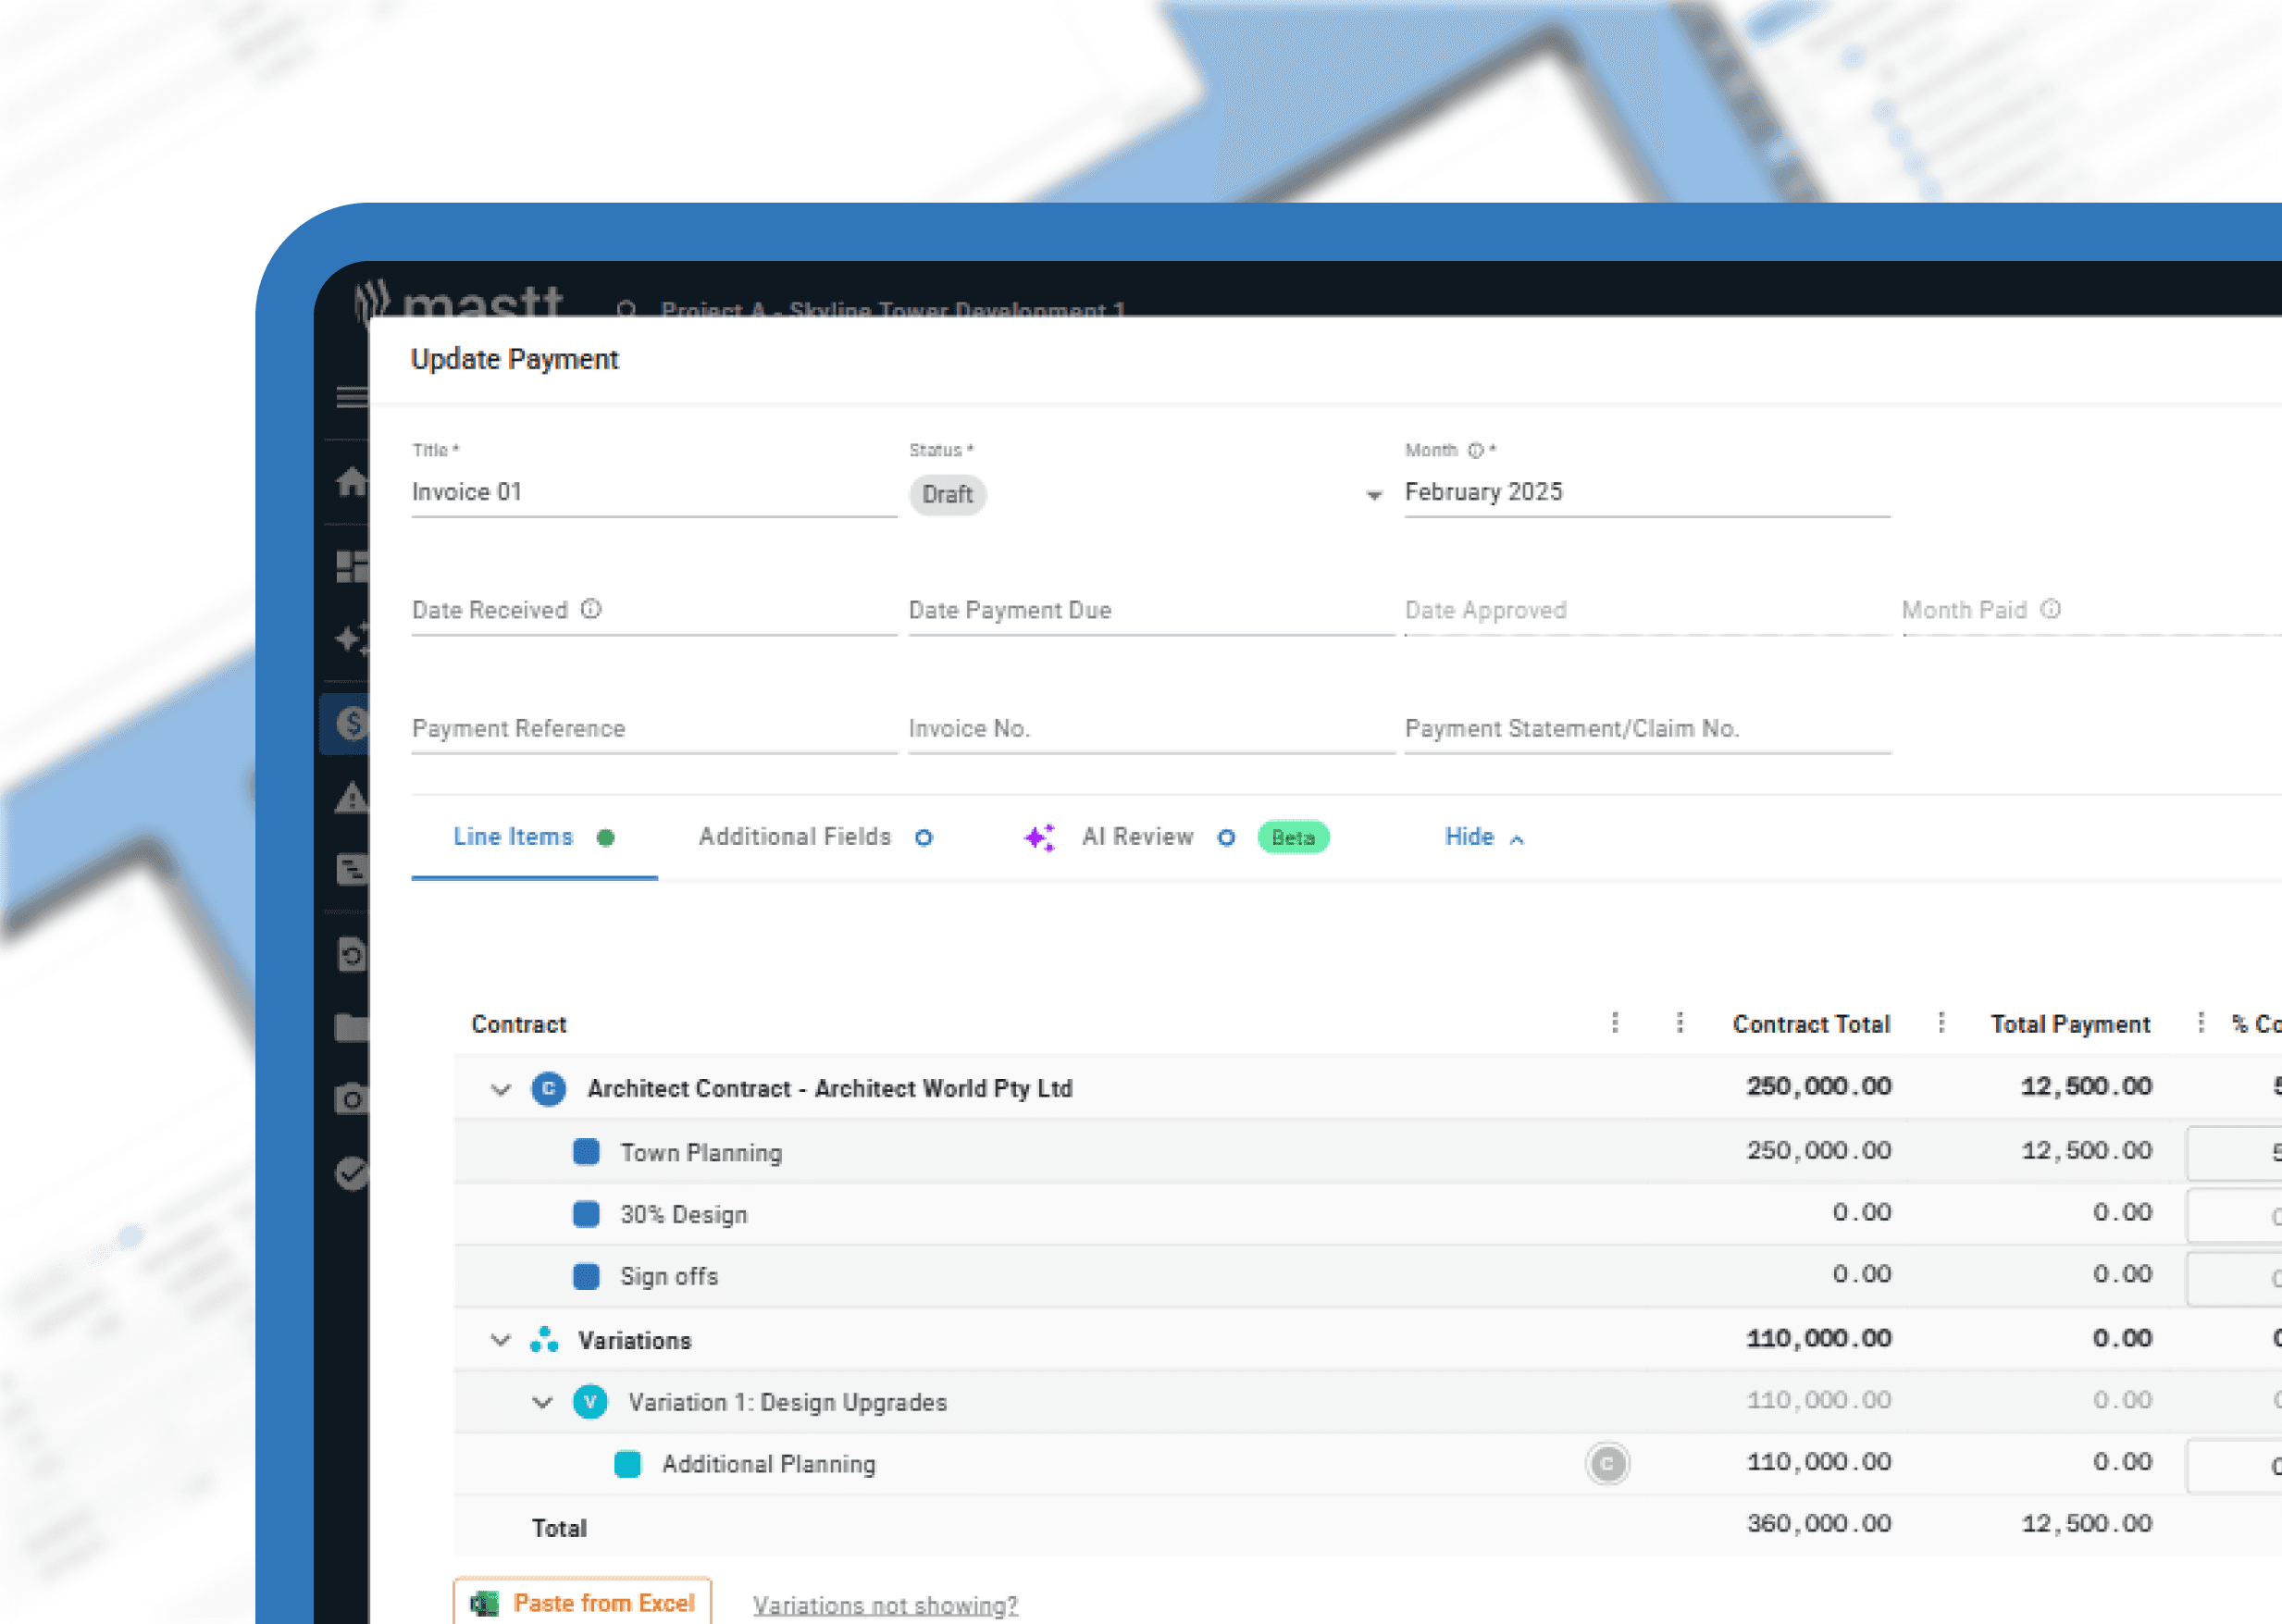The height and width of the screenshot is (1624, 2282).
Task: Collapse Variation 1: Design Upgrades row
Action: click(x=542, y=1402)
